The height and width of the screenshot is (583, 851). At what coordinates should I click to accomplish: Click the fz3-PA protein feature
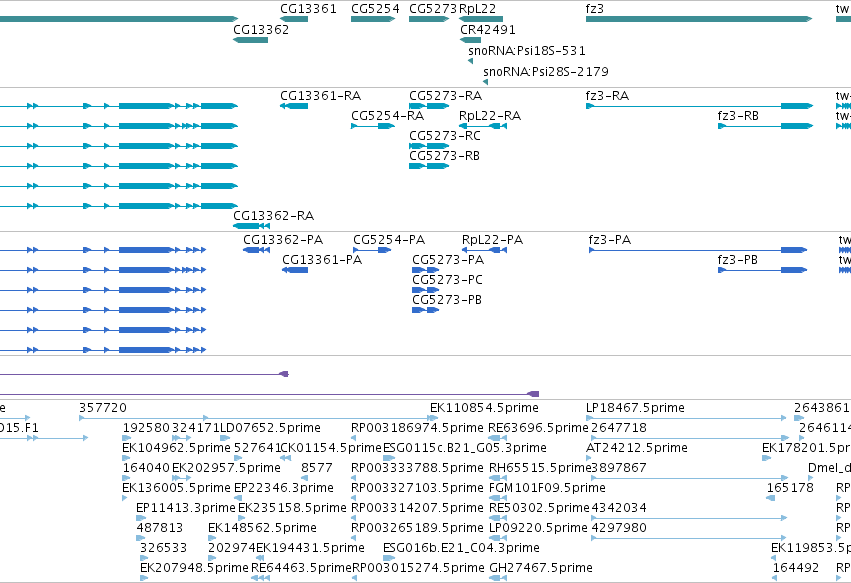(x=698, y=250)
